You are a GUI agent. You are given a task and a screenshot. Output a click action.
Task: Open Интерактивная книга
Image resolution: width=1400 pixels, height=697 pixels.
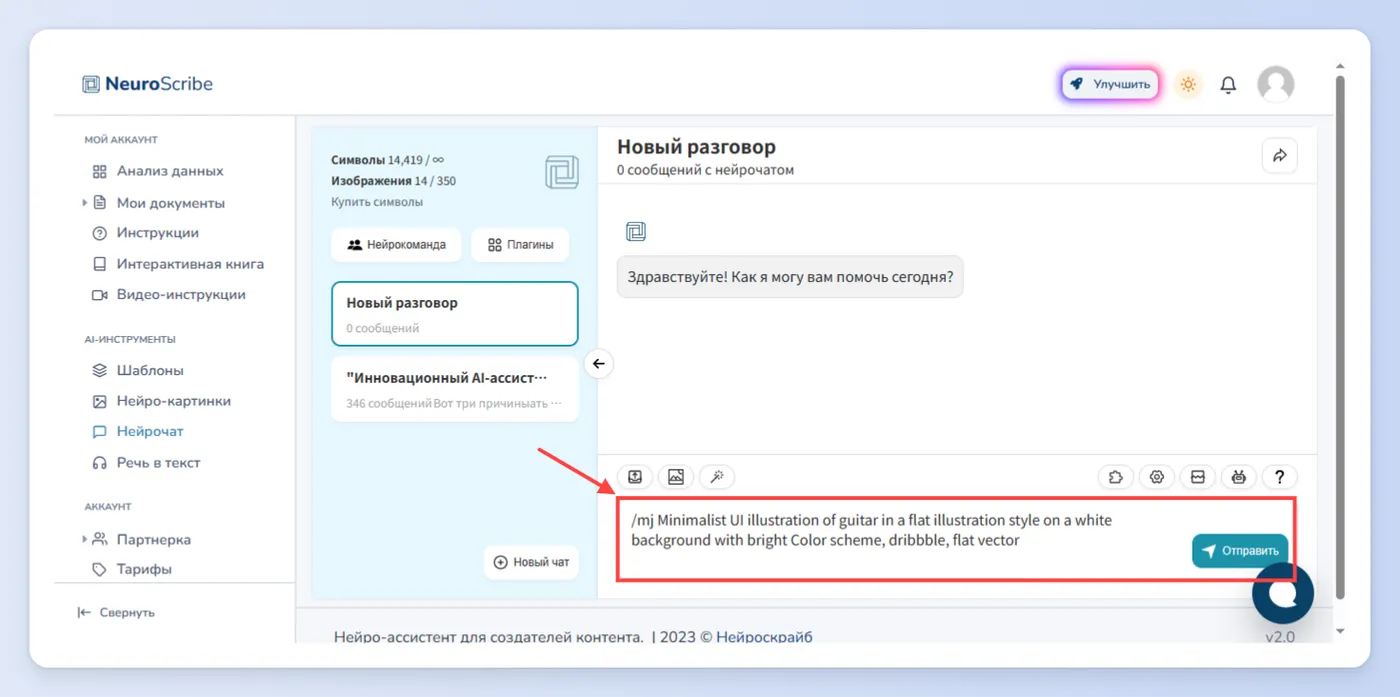pos(190,264)
